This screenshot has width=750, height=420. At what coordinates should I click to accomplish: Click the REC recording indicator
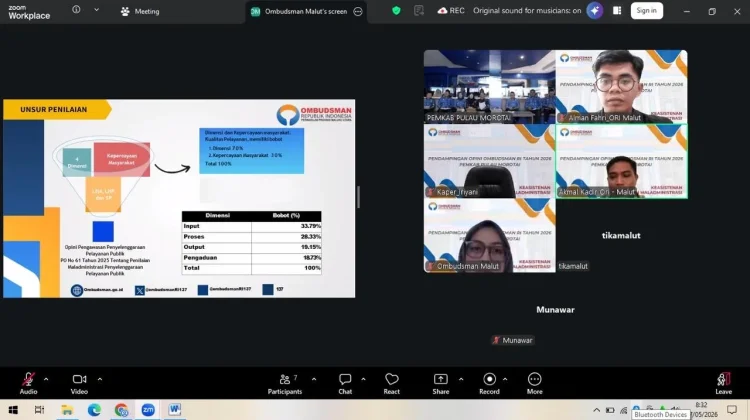pos(451,11)
